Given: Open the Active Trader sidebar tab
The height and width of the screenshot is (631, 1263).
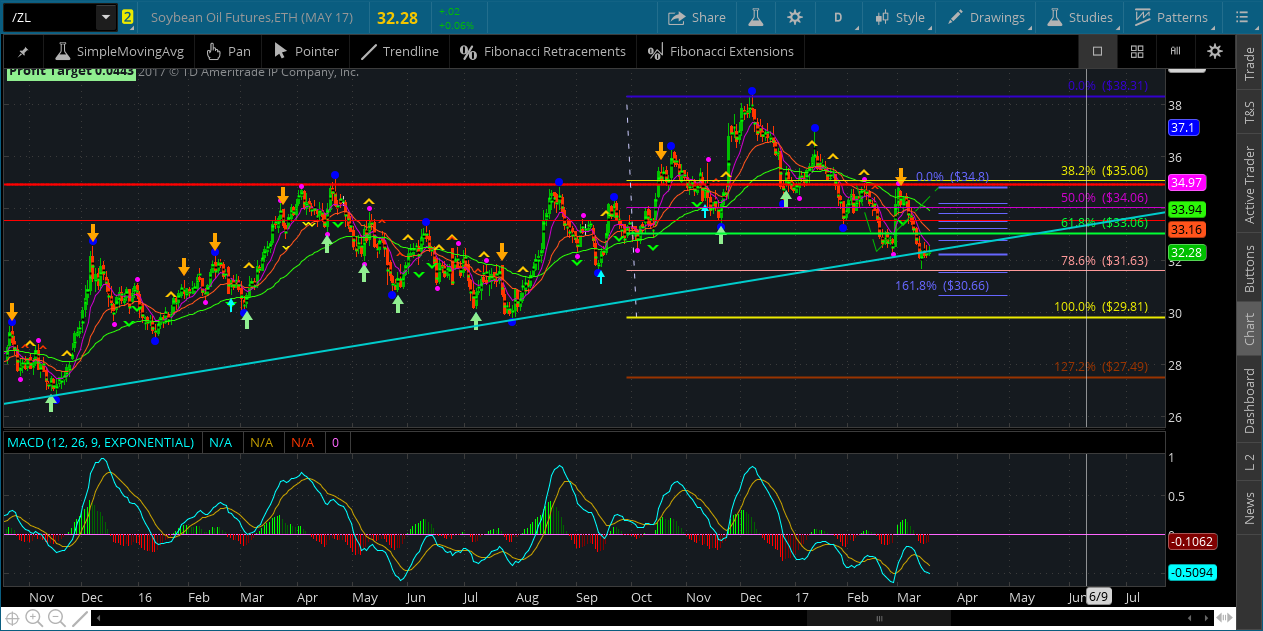Looking at the screenshot, I should (x=1249, y=184).
